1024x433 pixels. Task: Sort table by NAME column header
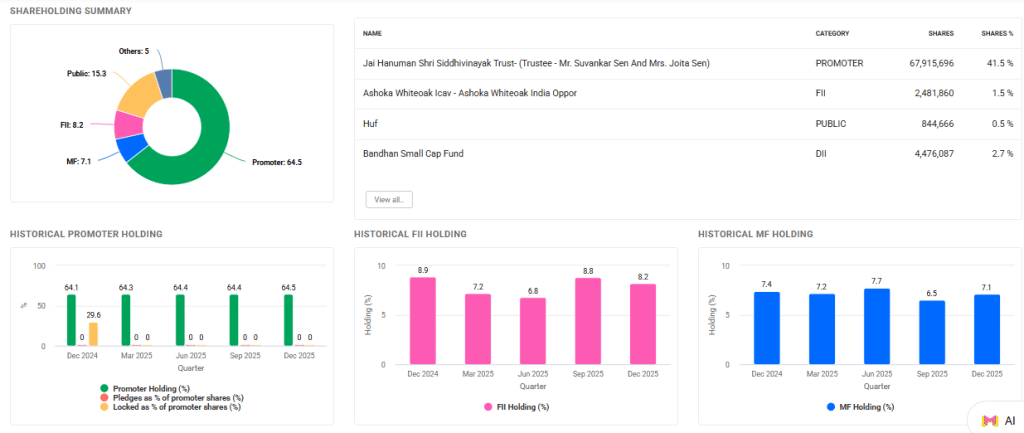(x=372, y=33)
